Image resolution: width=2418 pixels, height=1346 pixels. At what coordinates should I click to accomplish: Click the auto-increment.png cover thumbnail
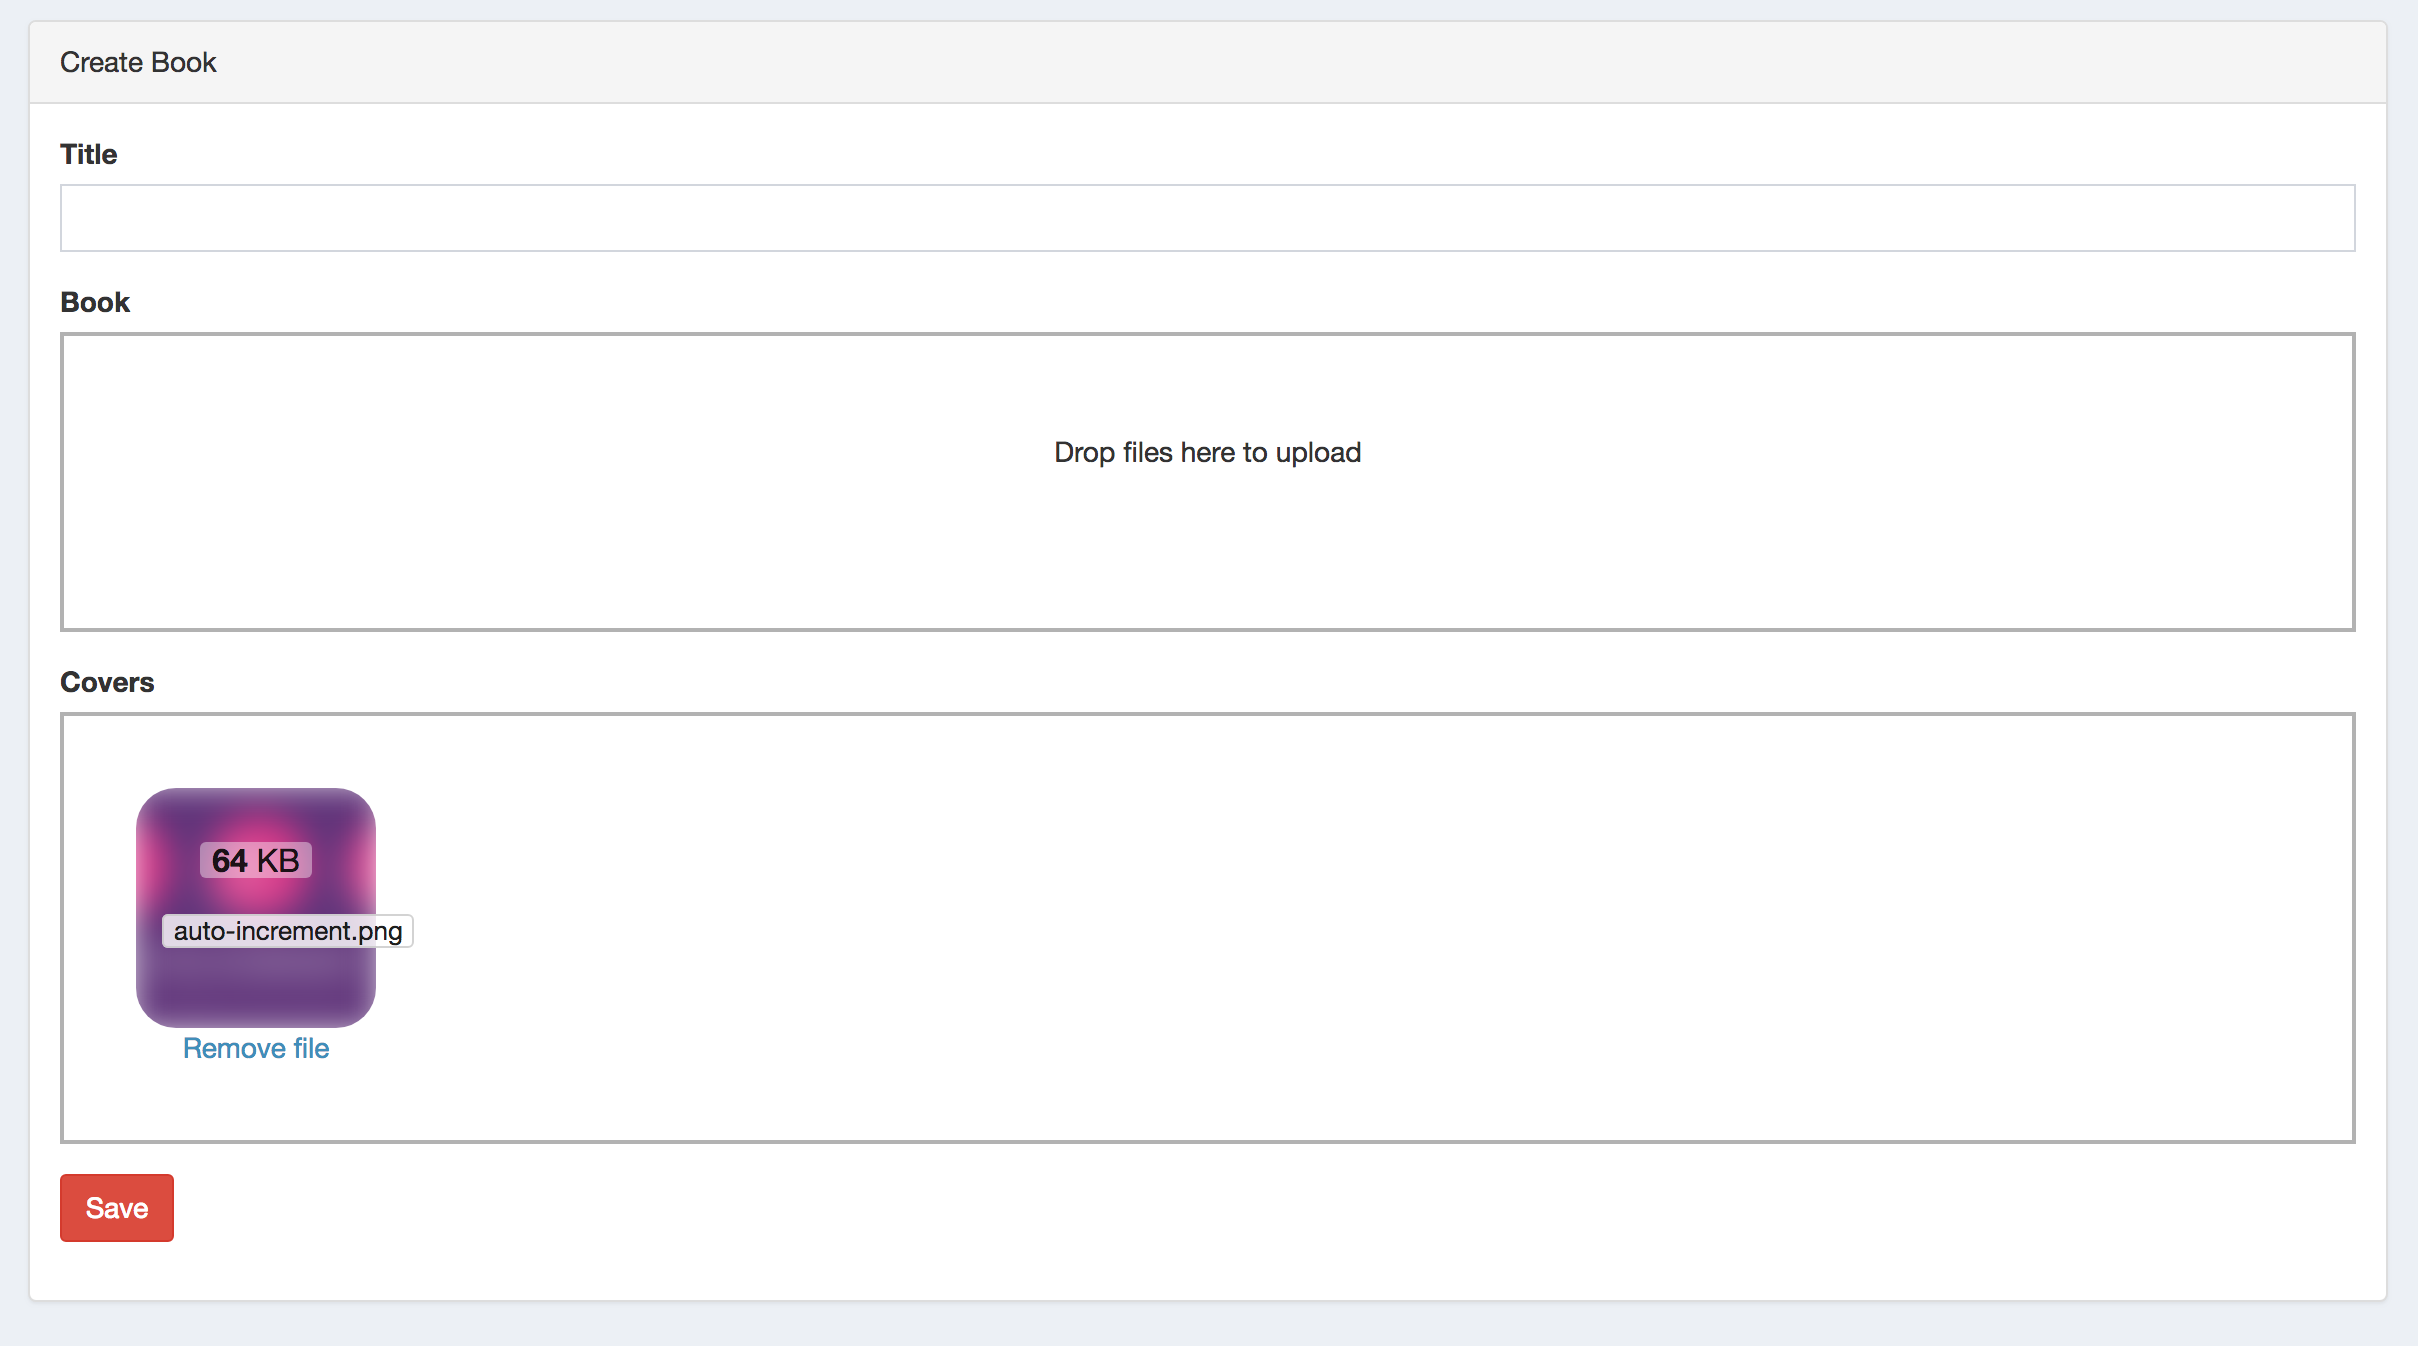point(256,908)
